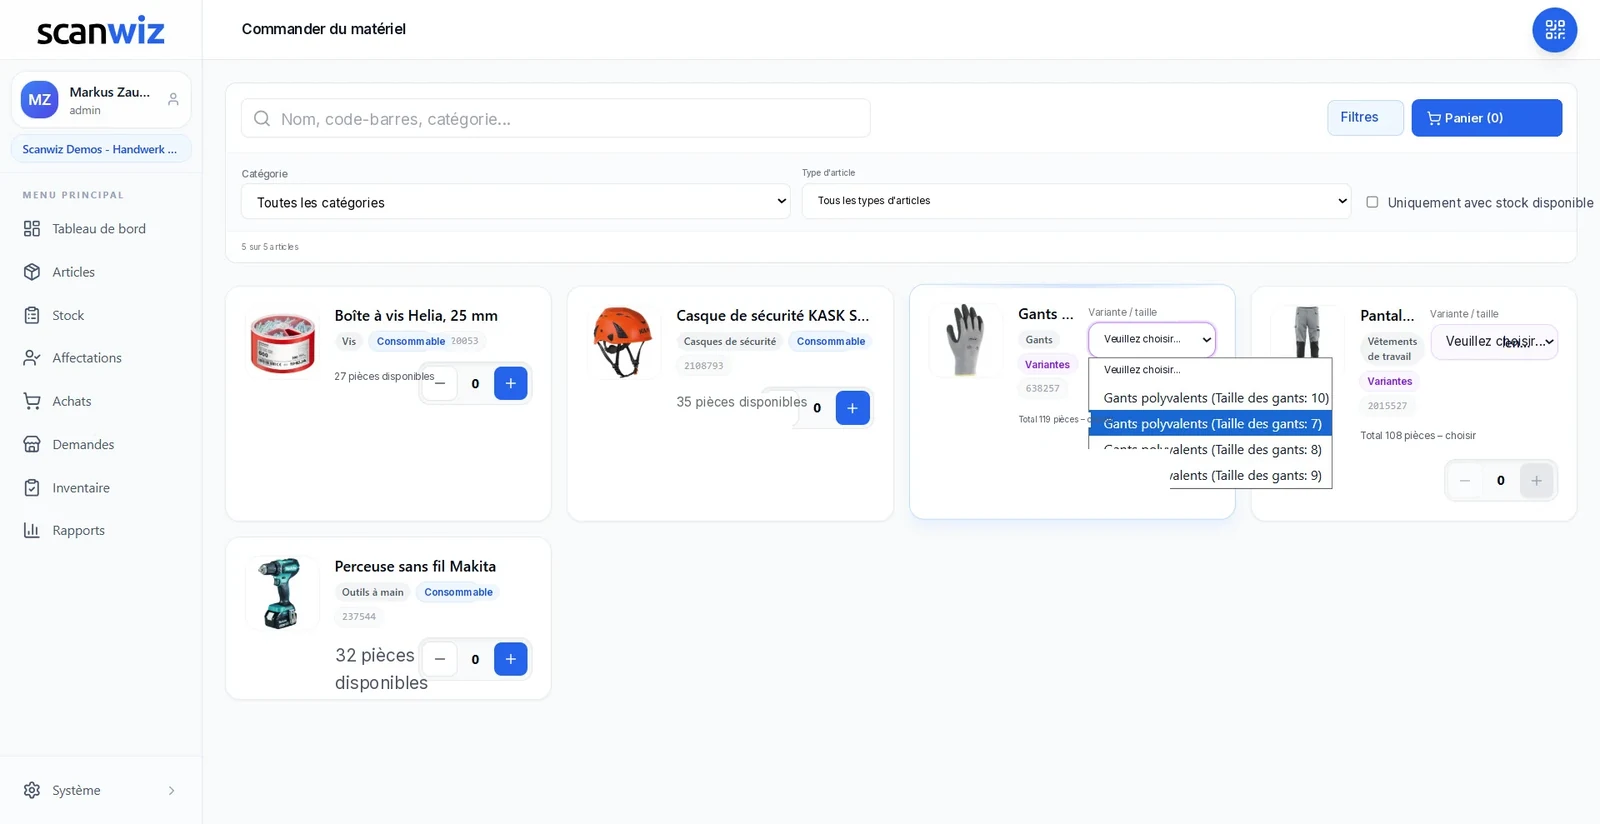This screenshot has width=1600, height=824.
Task: Click the Makita drill product image
Action: 283,593
